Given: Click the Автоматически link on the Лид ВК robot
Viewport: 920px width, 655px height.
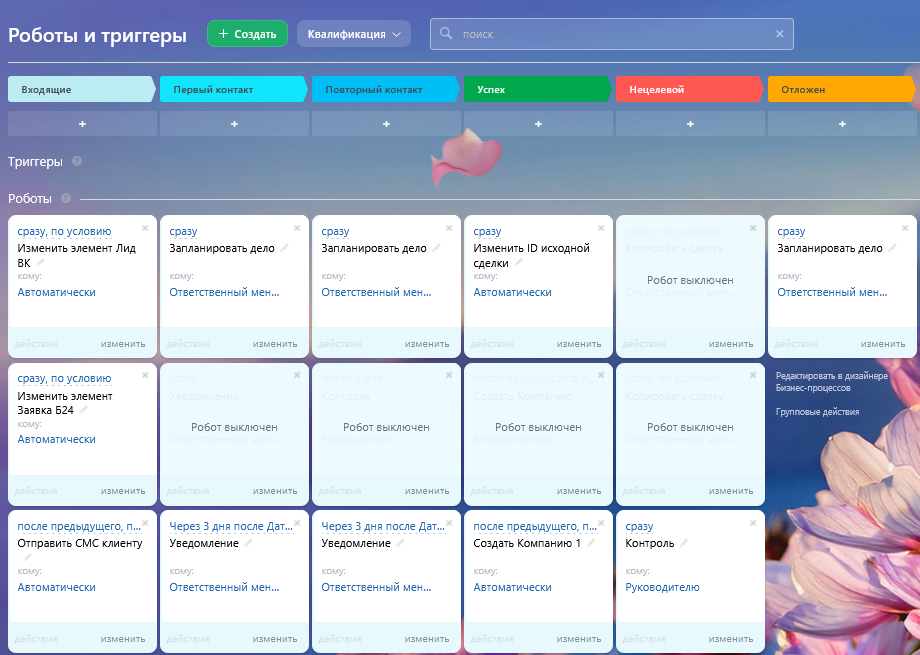Looking at the screenshot, I should pos(56,292).
